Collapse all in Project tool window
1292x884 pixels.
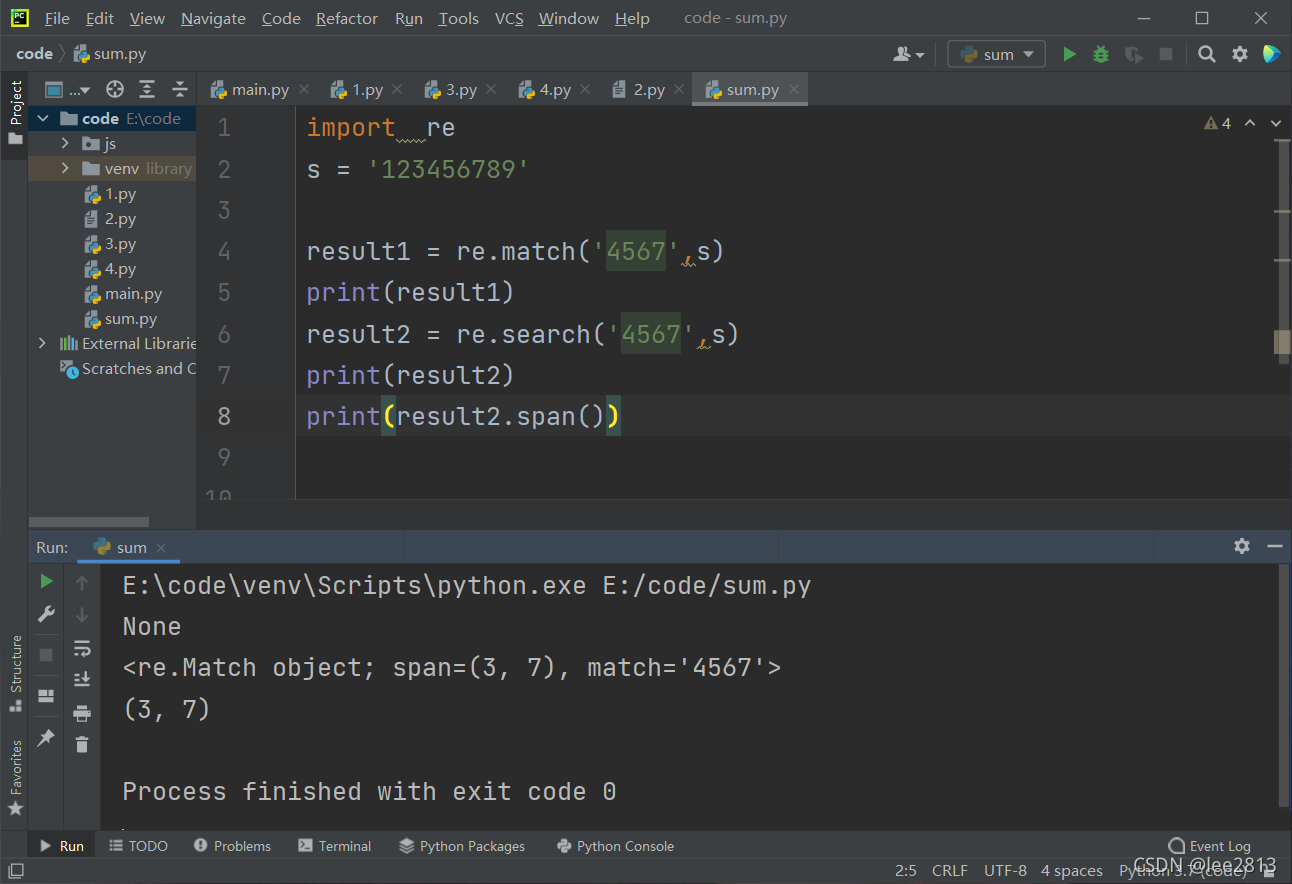(180, 89)
